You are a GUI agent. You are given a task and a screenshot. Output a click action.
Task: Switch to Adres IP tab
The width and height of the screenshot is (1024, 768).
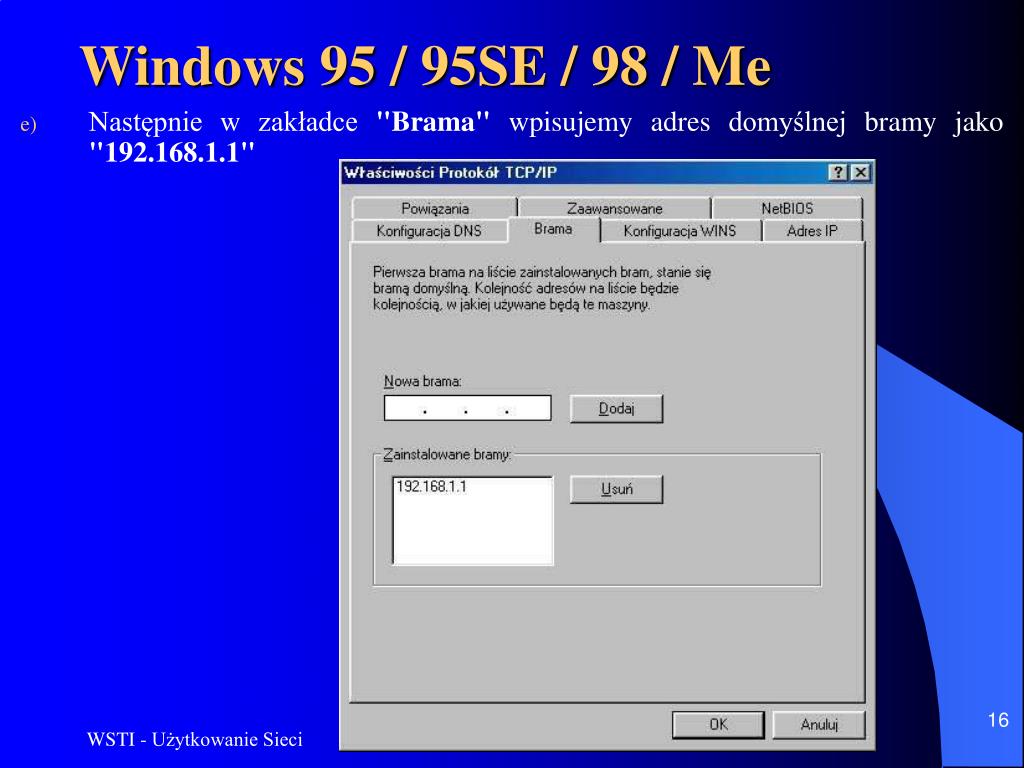[x=812, y=231]
